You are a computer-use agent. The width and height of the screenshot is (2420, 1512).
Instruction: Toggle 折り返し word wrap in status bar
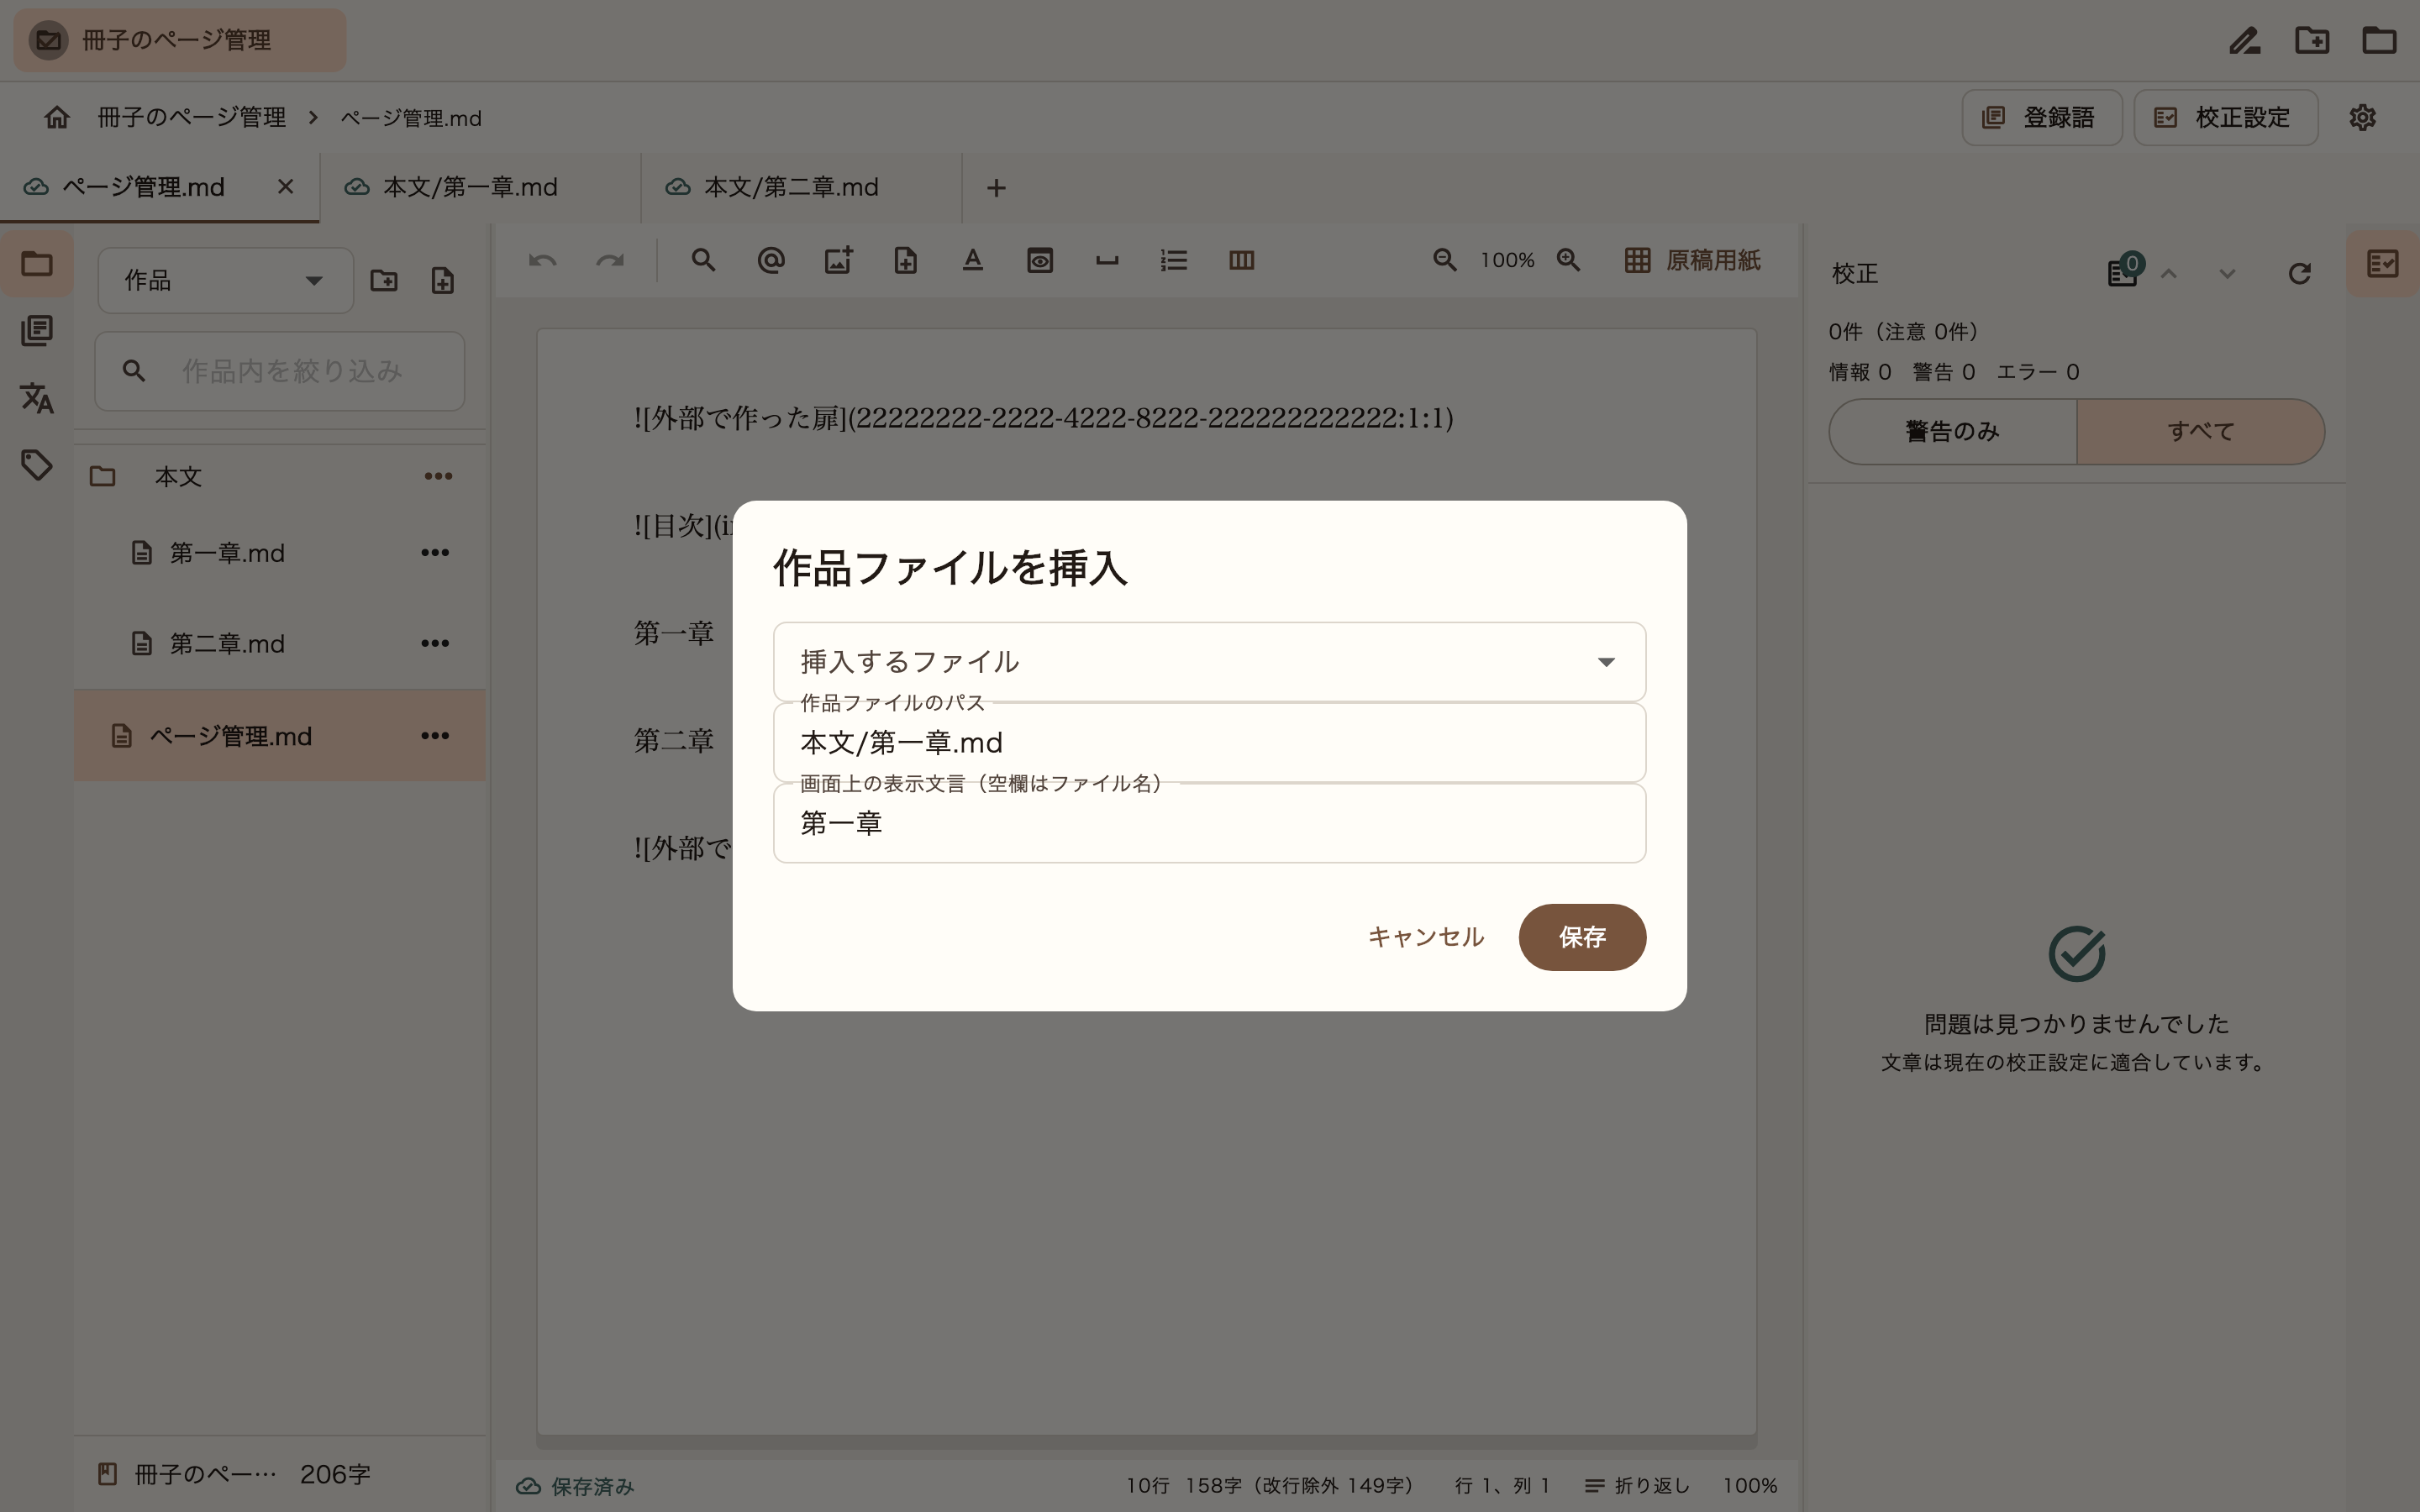point(1638,1486)
